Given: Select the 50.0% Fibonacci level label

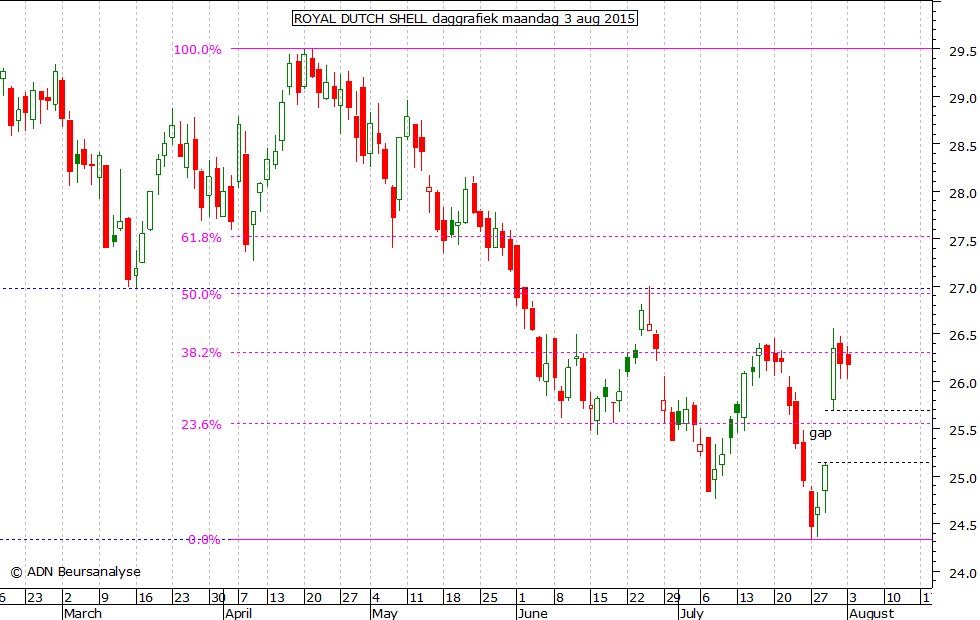Looking at the screenshot, I should click(x=201, y=294).
